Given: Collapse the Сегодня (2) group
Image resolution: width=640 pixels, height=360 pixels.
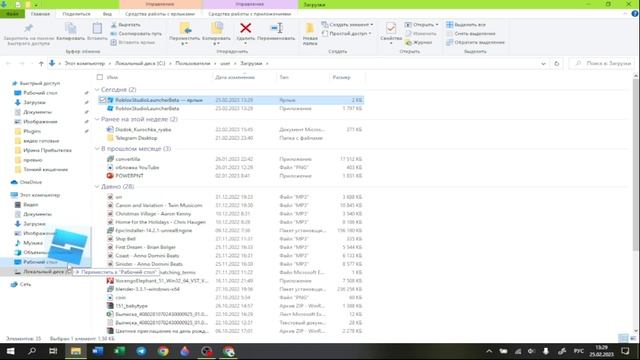Looking at the screenshot, I should coord(97,90).
